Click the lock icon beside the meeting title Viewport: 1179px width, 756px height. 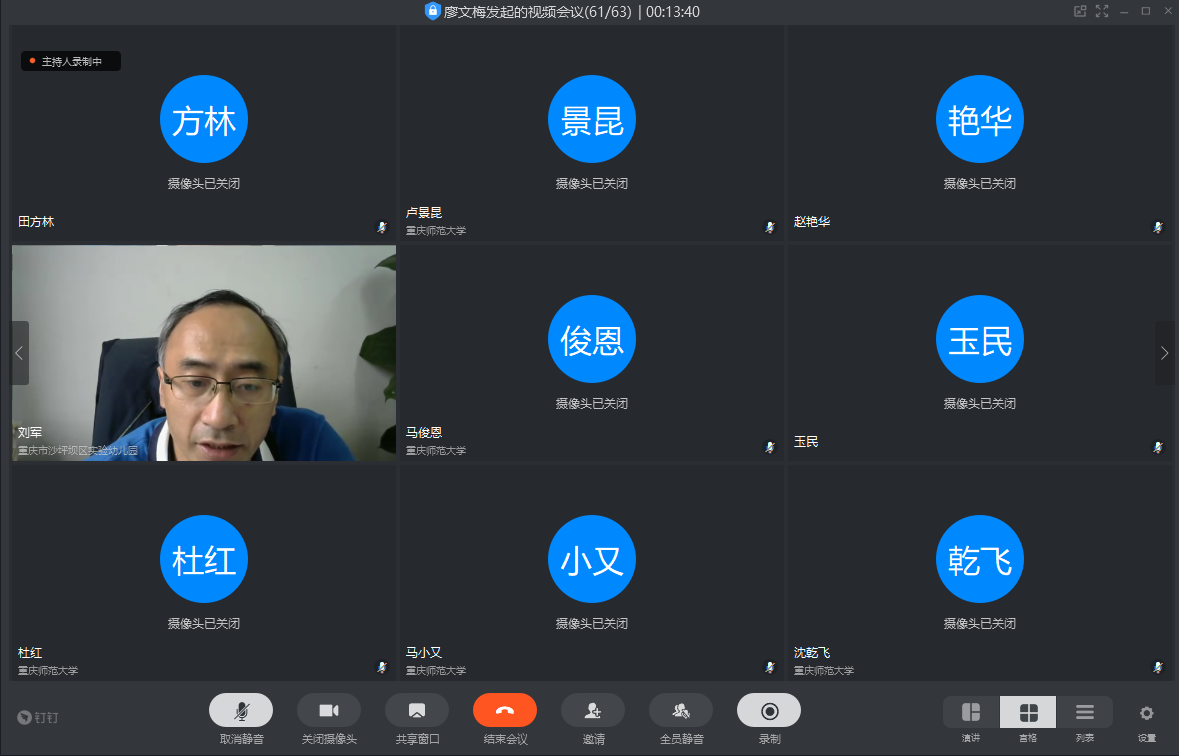pos(432,11)
